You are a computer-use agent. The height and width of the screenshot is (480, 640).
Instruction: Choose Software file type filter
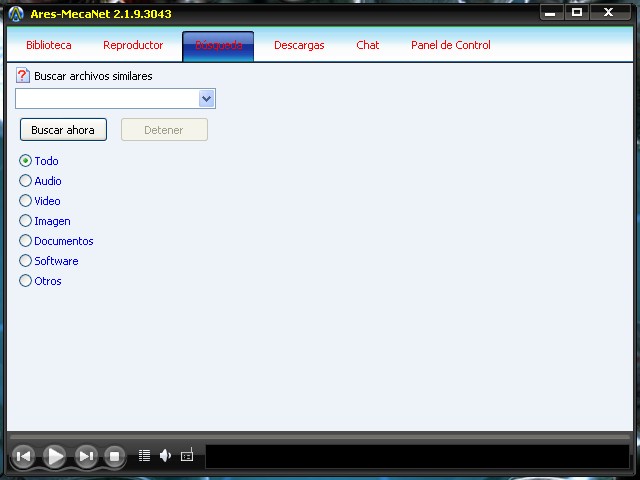(x=25, y=261)
